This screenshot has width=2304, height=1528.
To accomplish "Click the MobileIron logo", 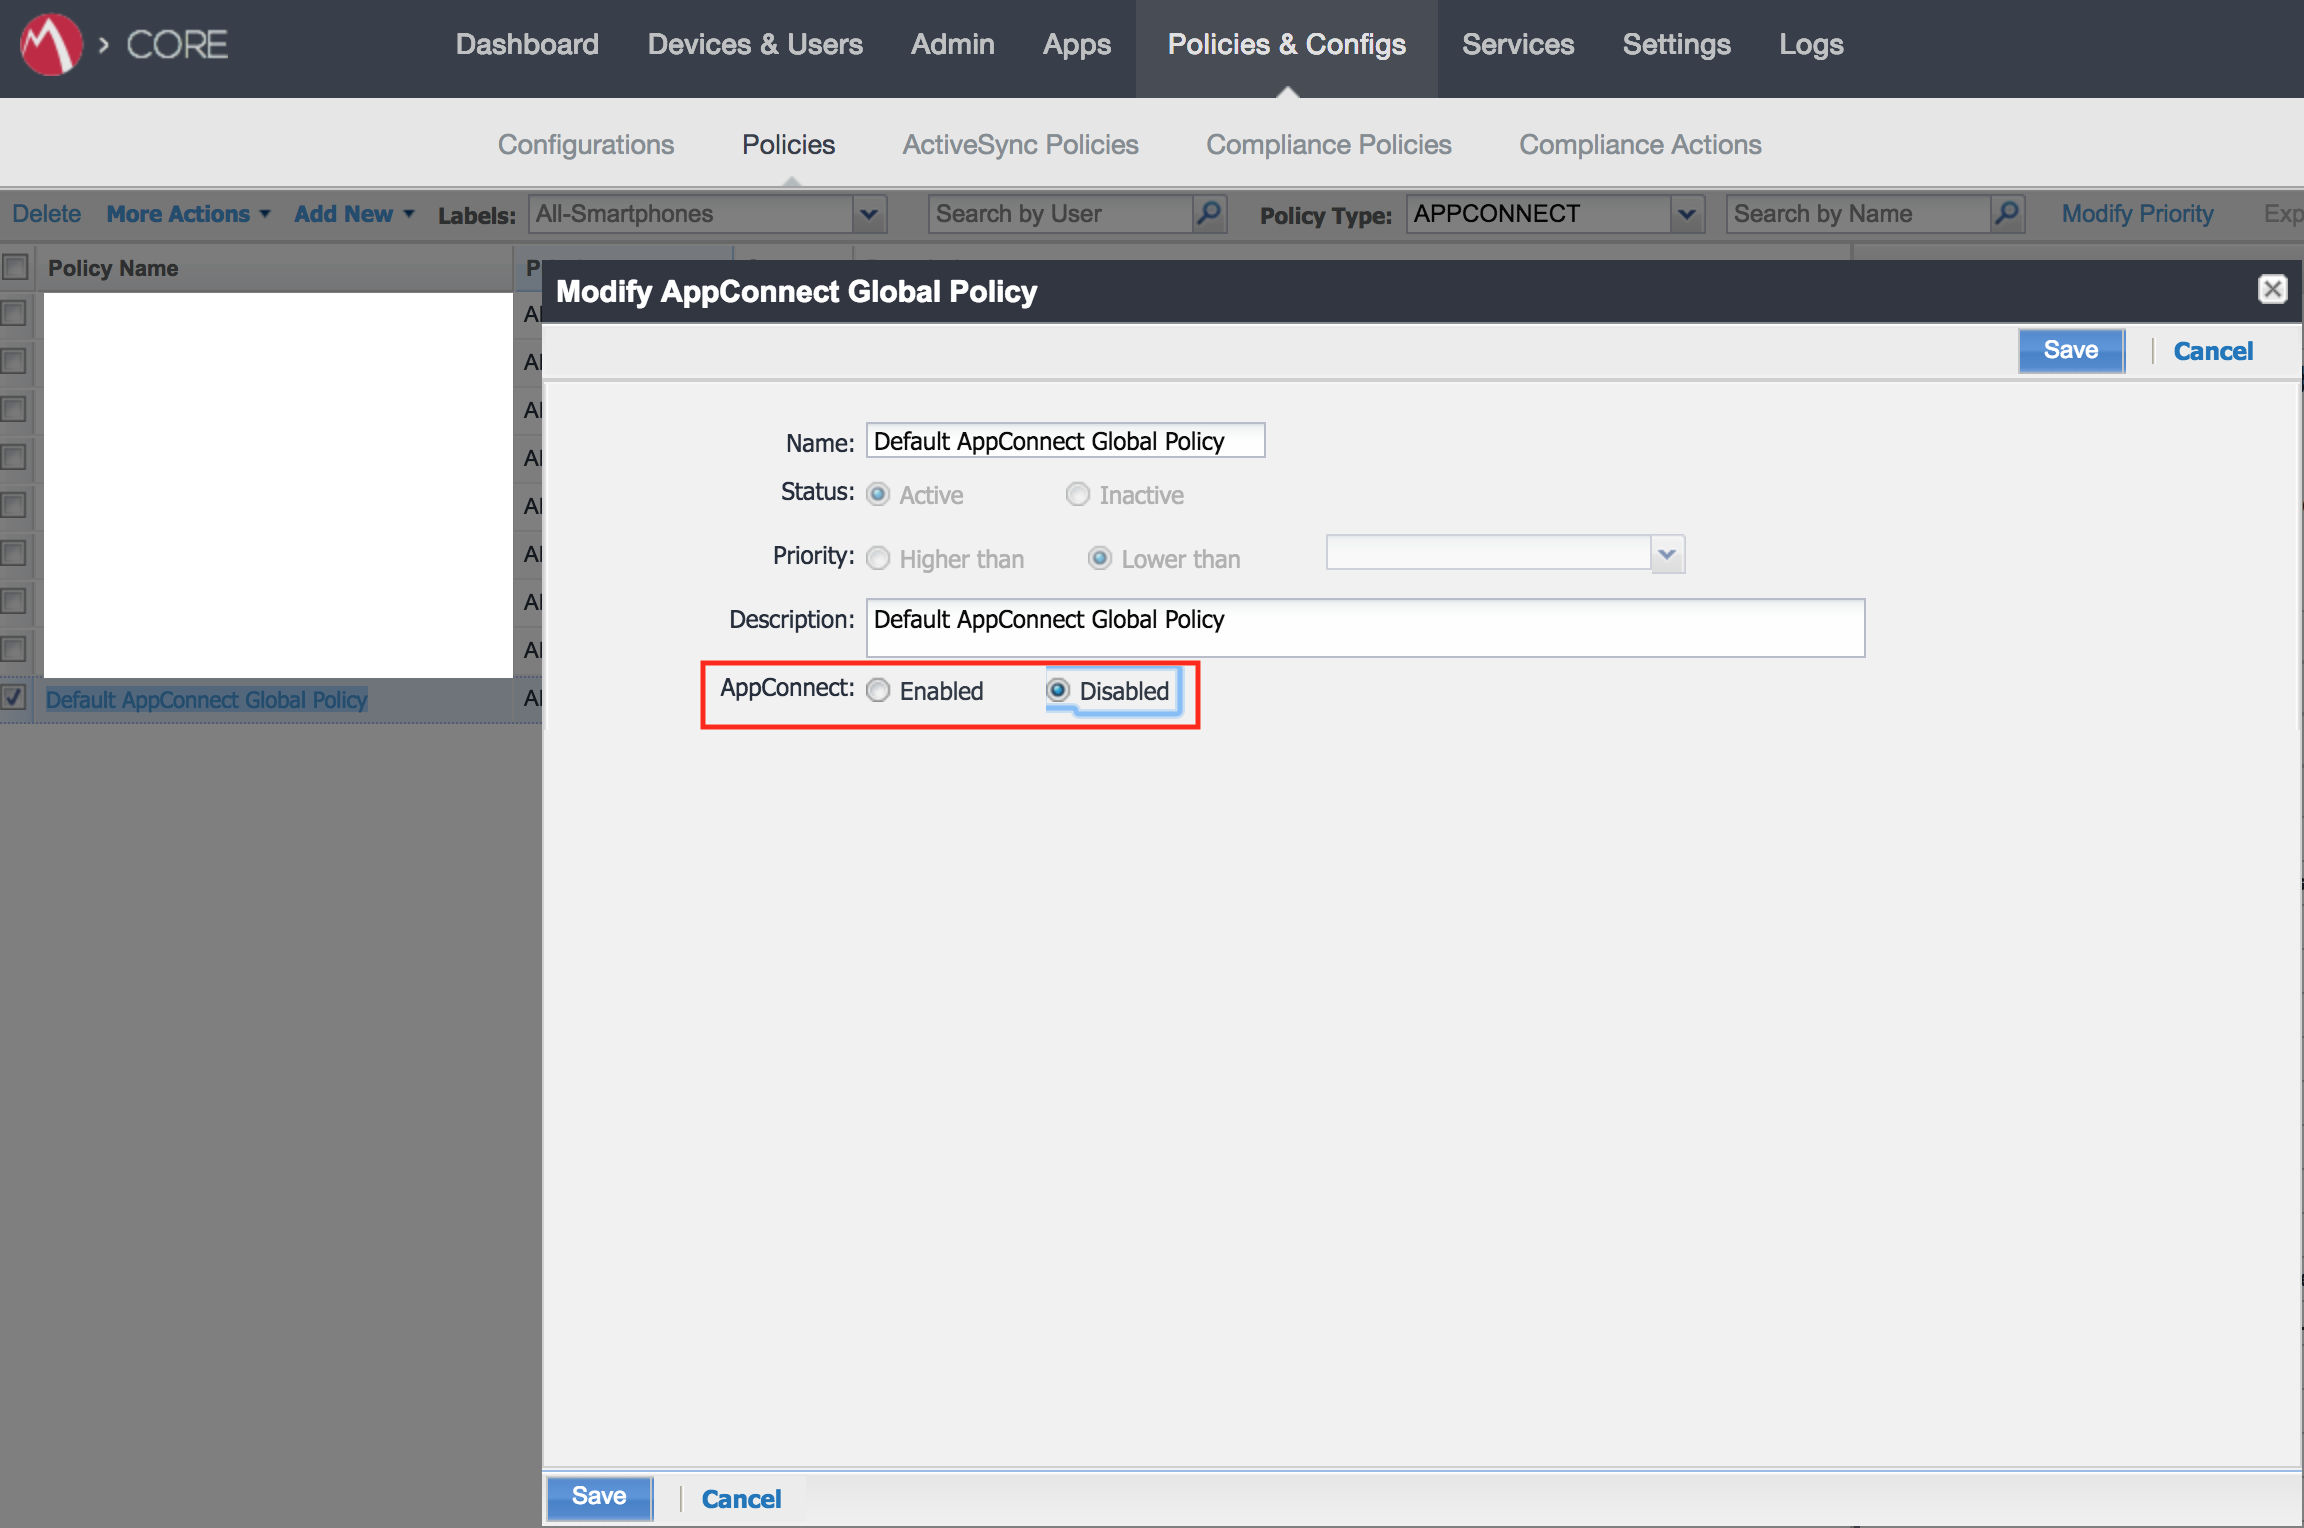I will coord(50,44).
